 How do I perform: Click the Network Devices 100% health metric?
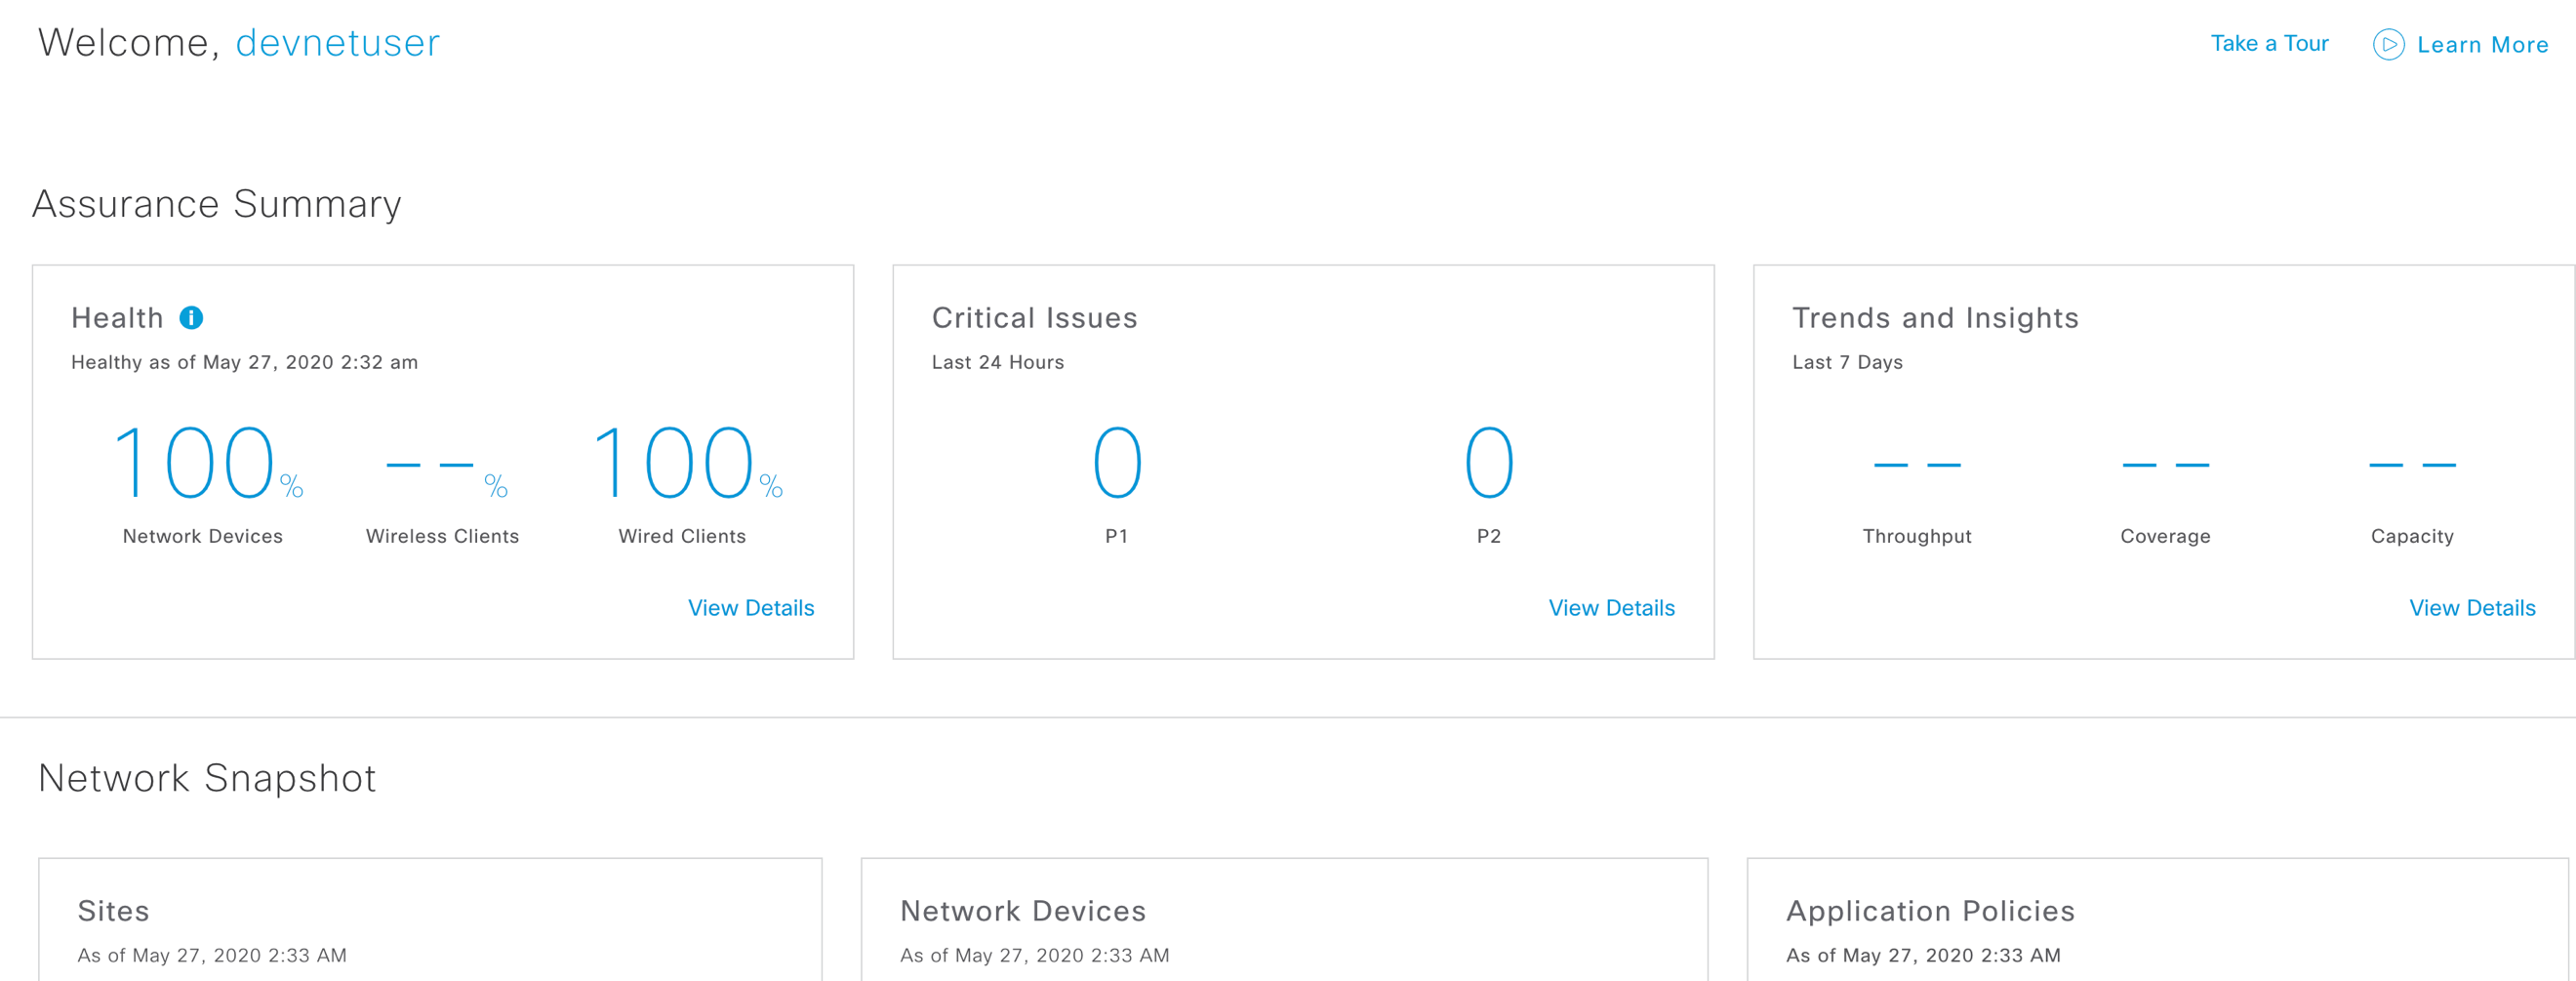(x=202, y=465)
